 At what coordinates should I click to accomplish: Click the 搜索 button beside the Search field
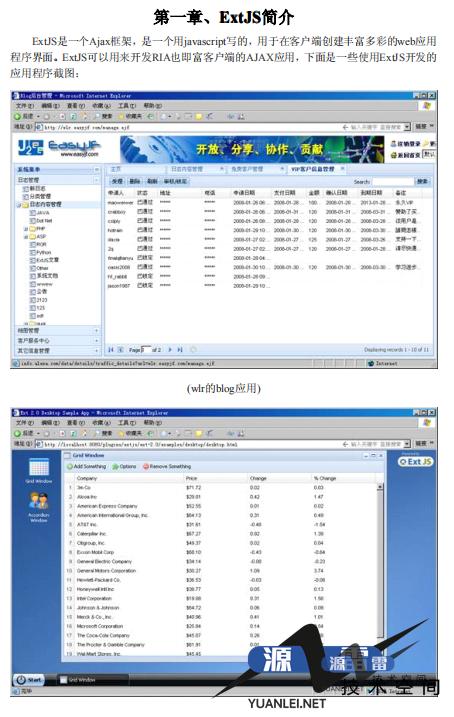click(x=422, y=182)
